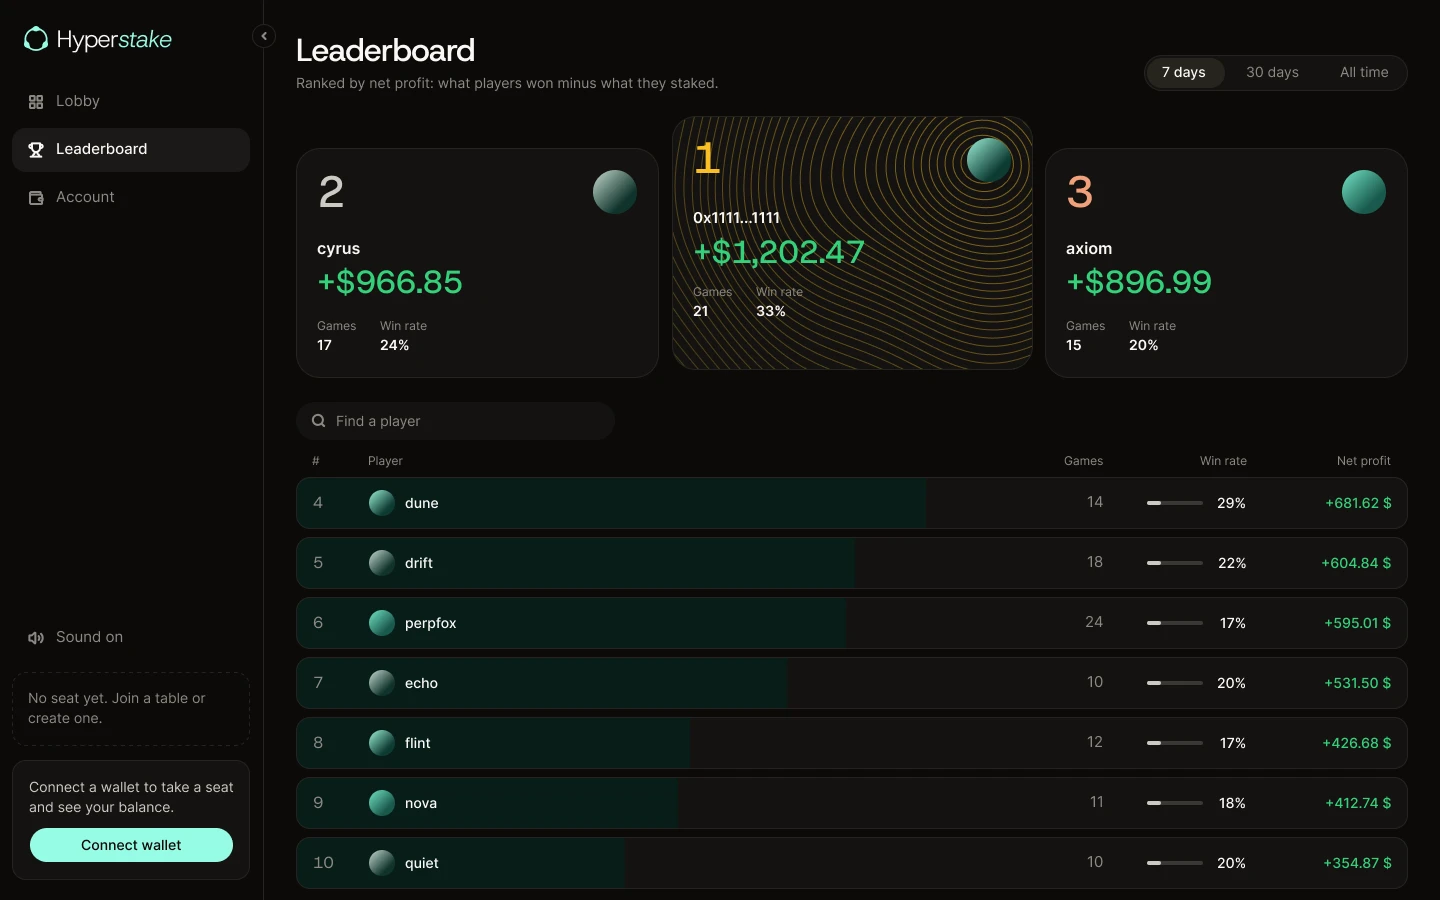Click the +$966.85 profit on cyrus card
This screenshot has width=1440, height=900.
tap(390, 282)
